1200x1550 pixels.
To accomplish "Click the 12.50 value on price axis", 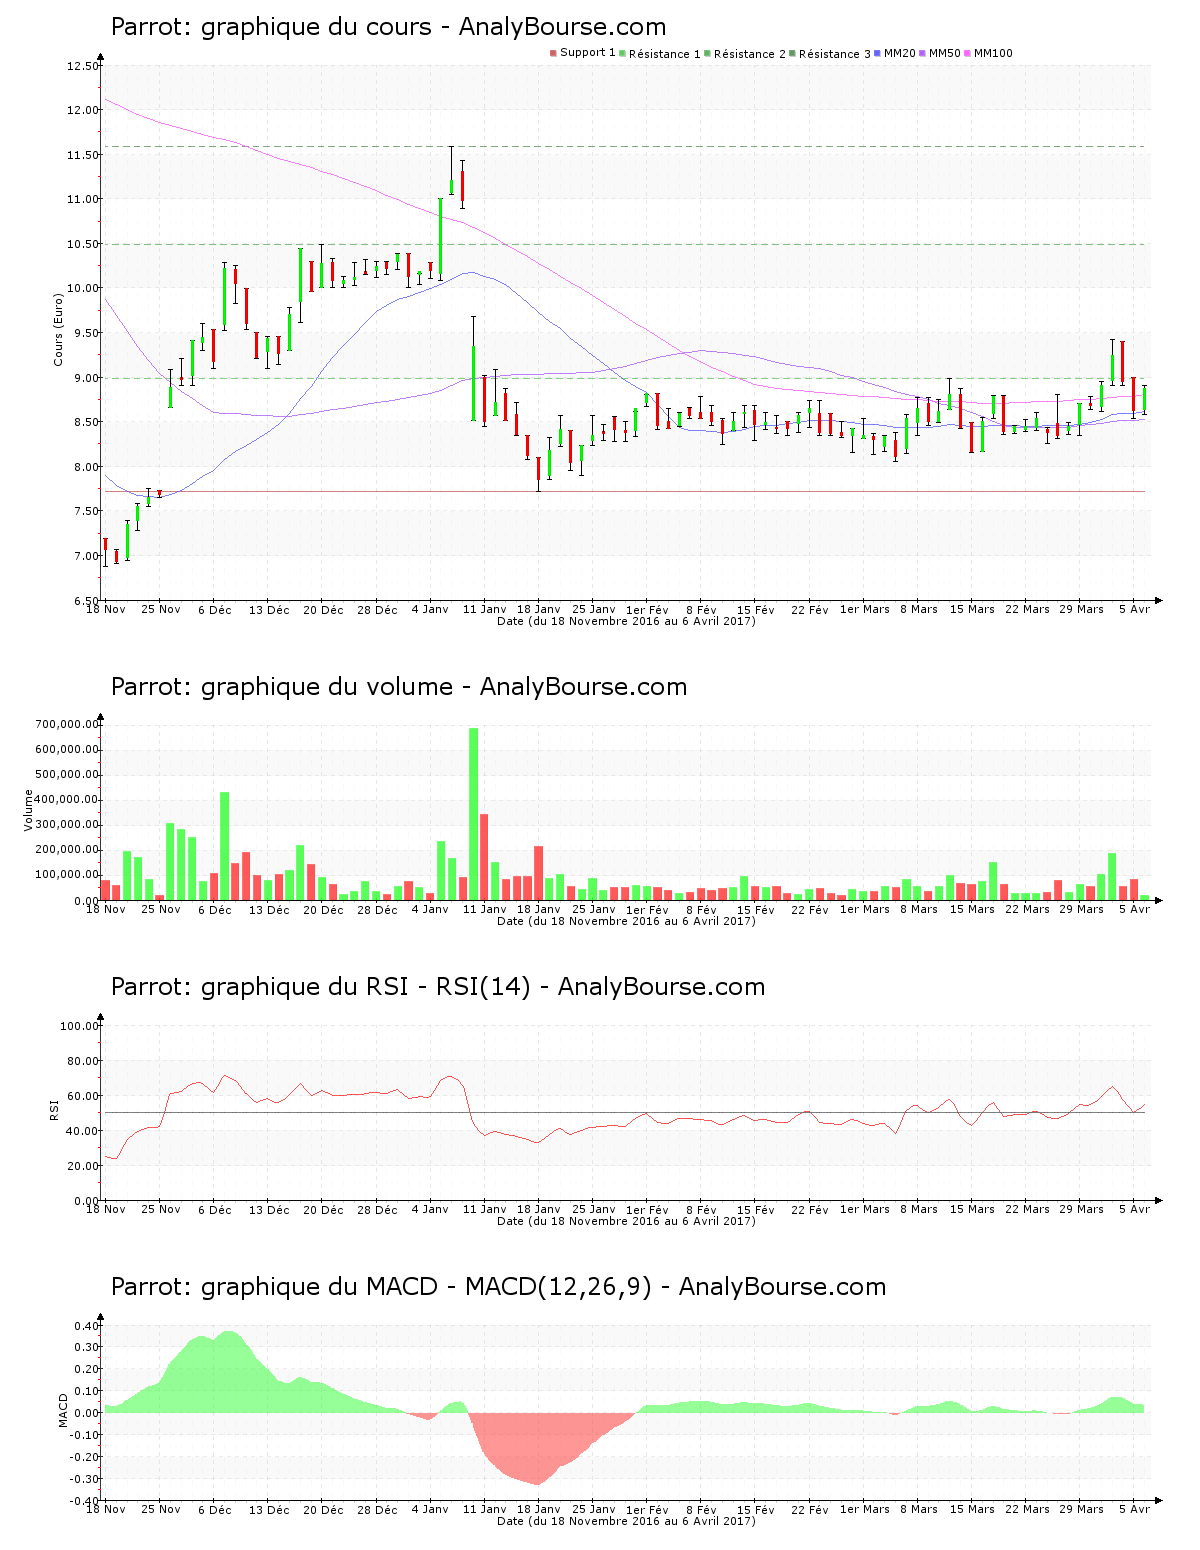I will point(83,66).
